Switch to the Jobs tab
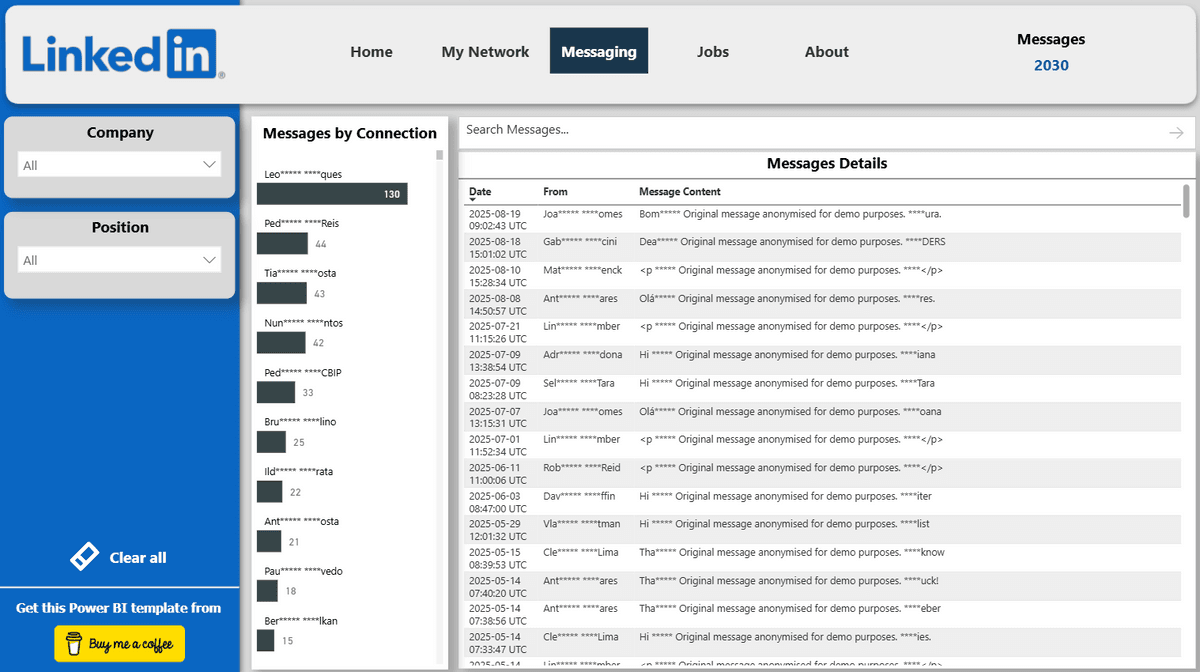Screen dimensions: 1200x672 [x=713, y=52]
